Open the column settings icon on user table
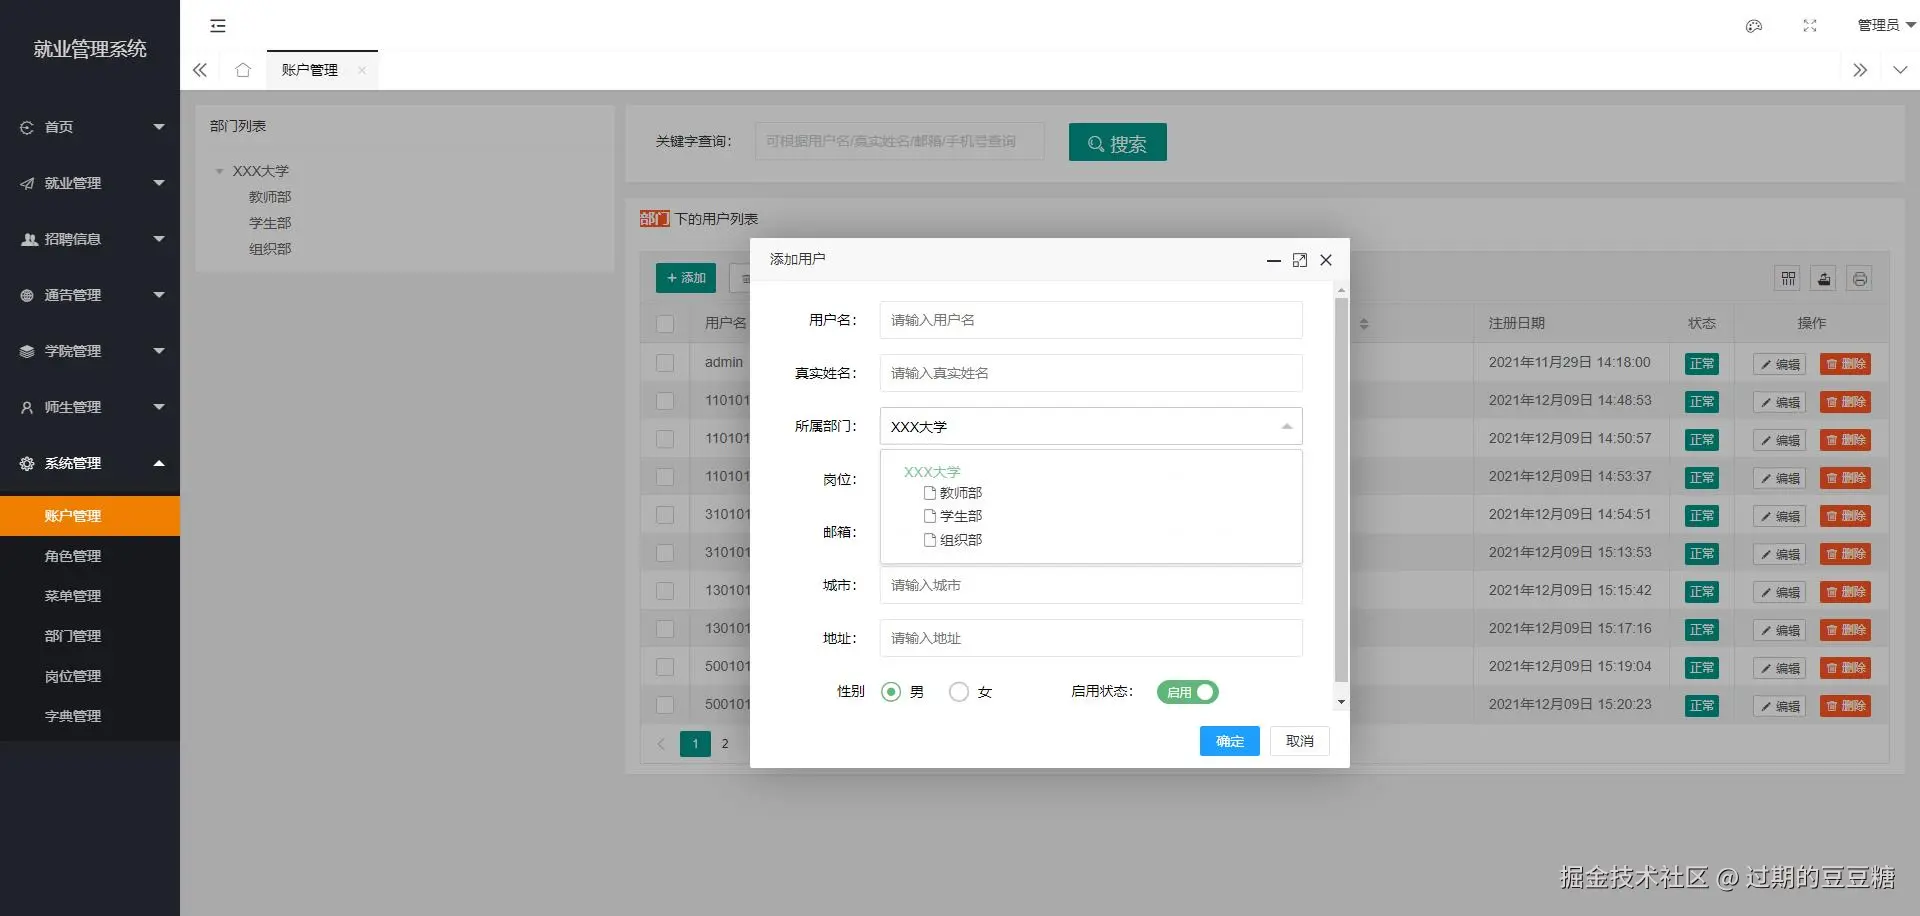The width and height of the screenshot is (1920, 916). click(1787, 278)
